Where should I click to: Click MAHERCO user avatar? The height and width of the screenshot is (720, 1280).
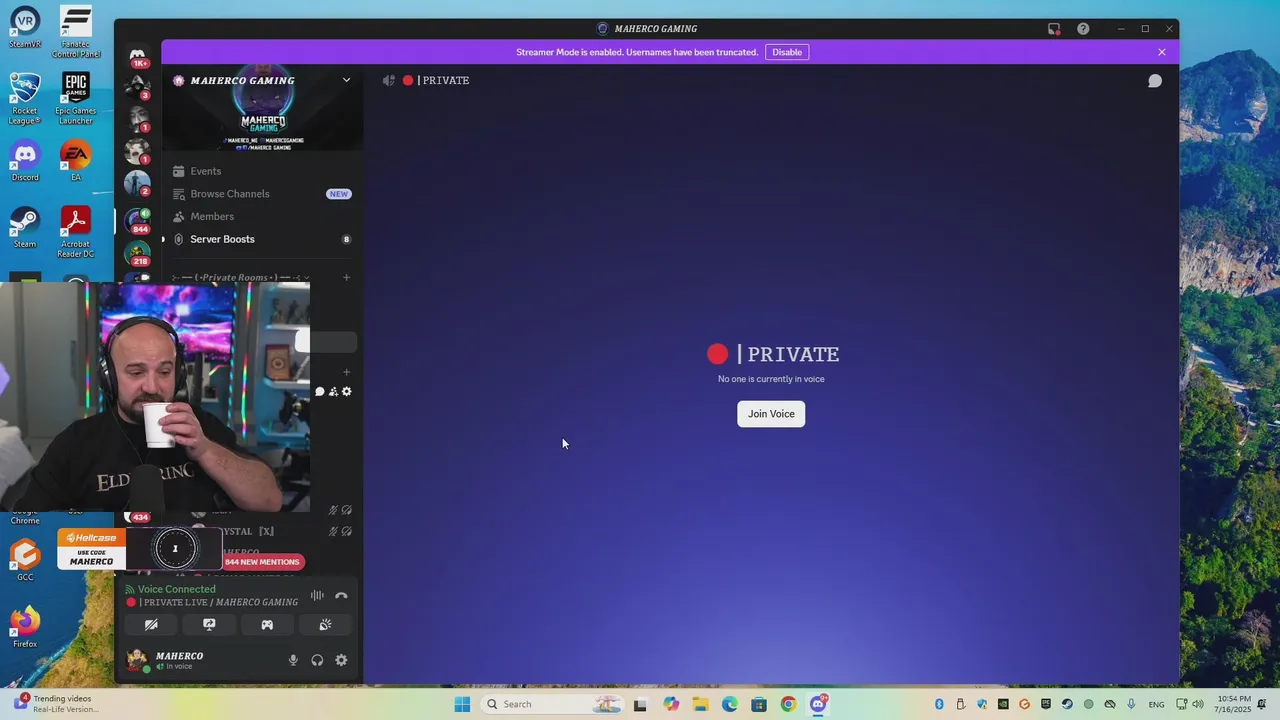[x=137, y=660]
